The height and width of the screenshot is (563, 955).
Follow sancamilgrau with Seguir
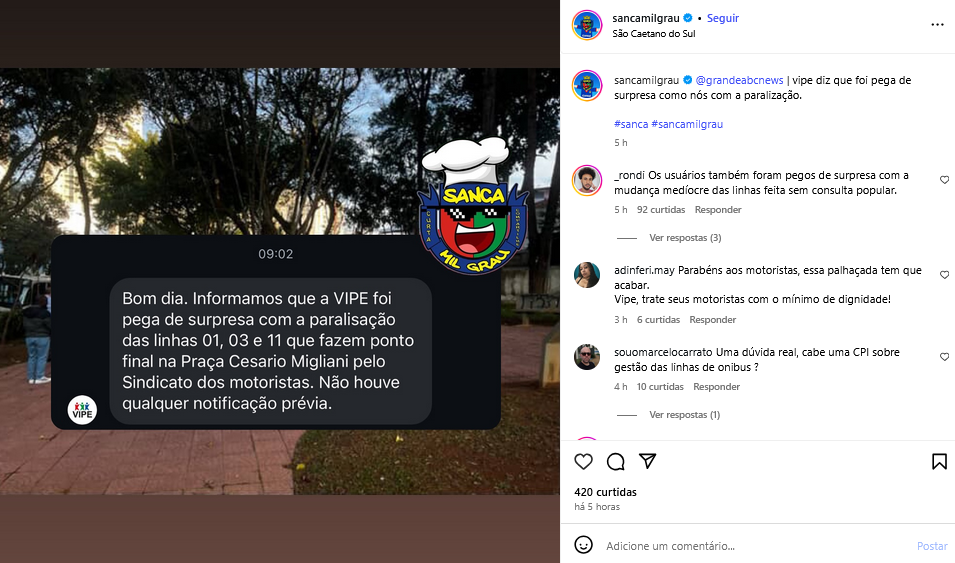coord(723,18)
